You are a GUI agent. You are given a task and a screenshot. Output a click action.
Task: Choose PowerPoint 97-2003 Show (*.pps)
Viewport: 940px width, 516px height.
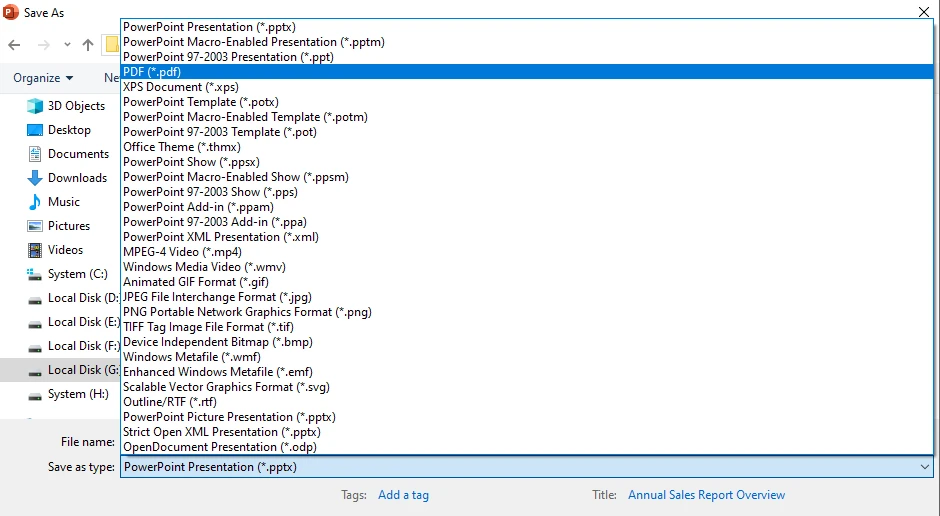tap(527, 192)
